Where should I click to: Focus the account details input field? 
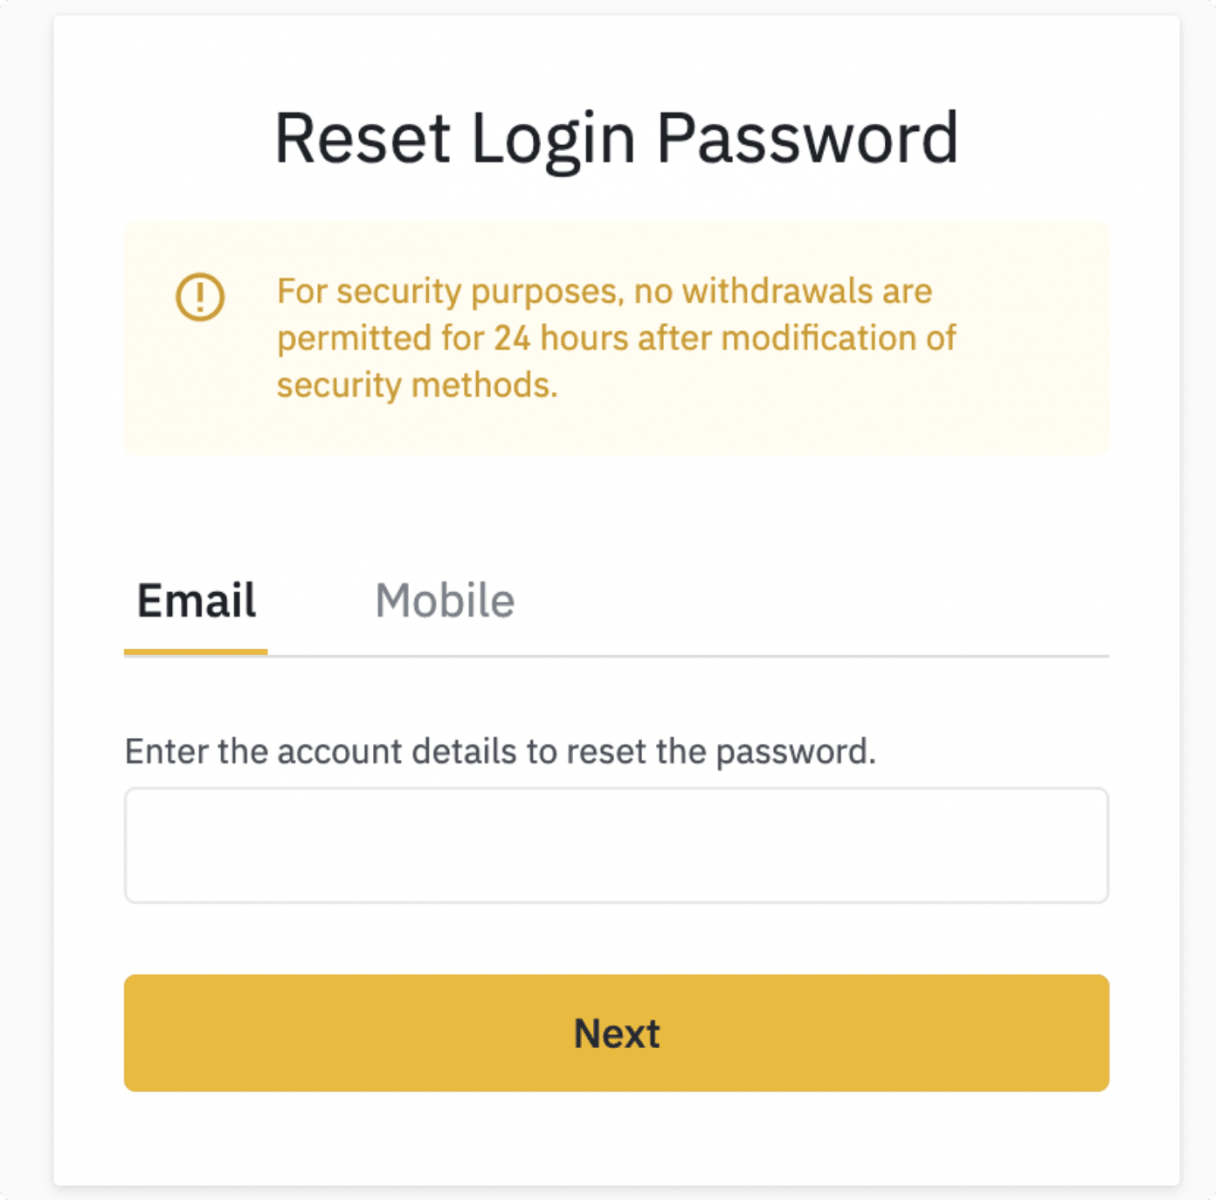click(x=616, y=845)
